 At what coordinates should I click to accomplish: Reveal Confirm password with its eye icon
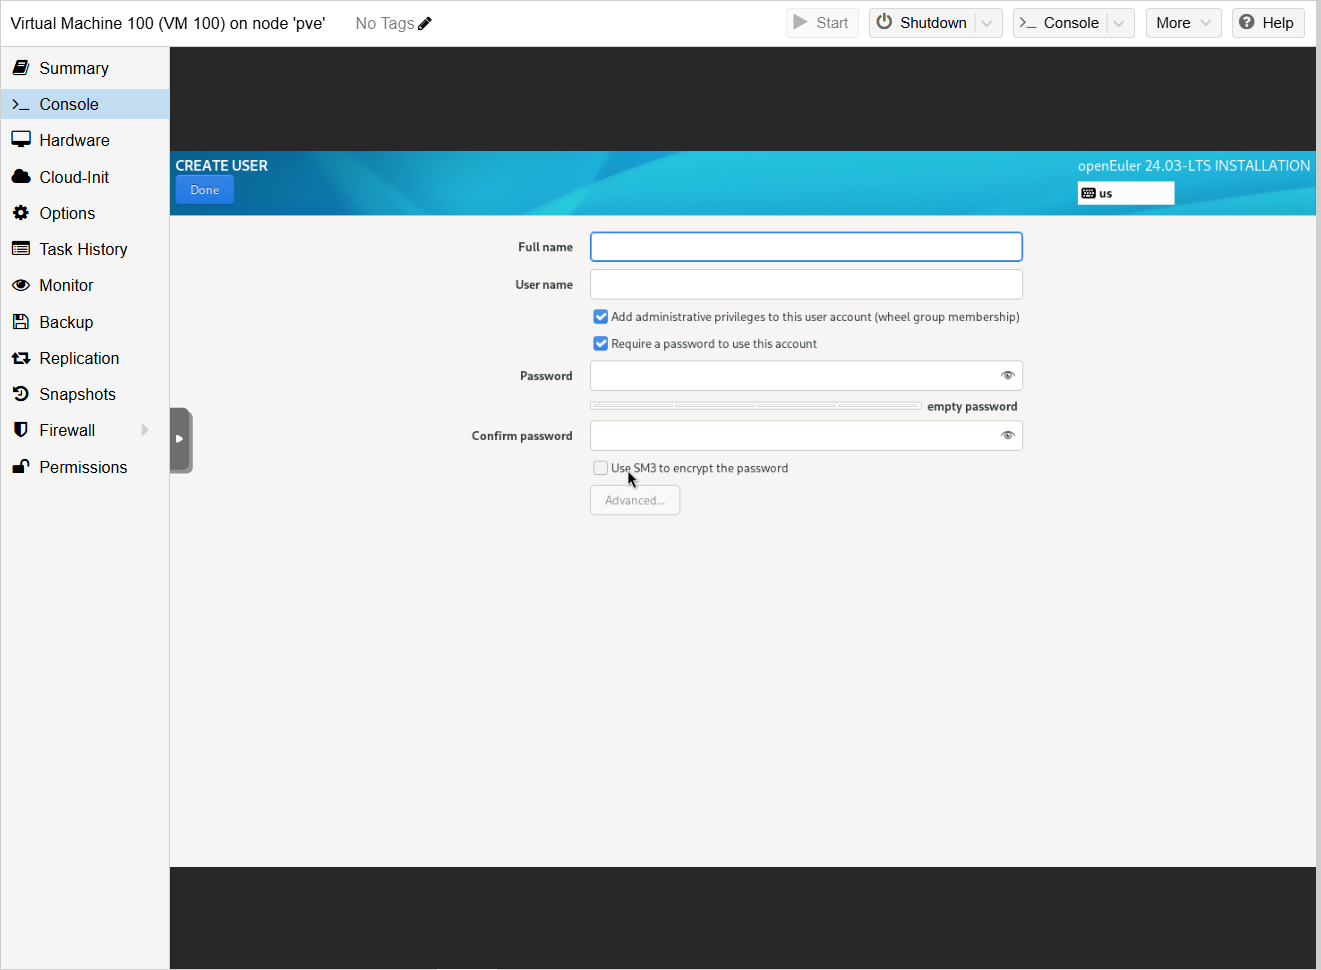point(1007,436)
